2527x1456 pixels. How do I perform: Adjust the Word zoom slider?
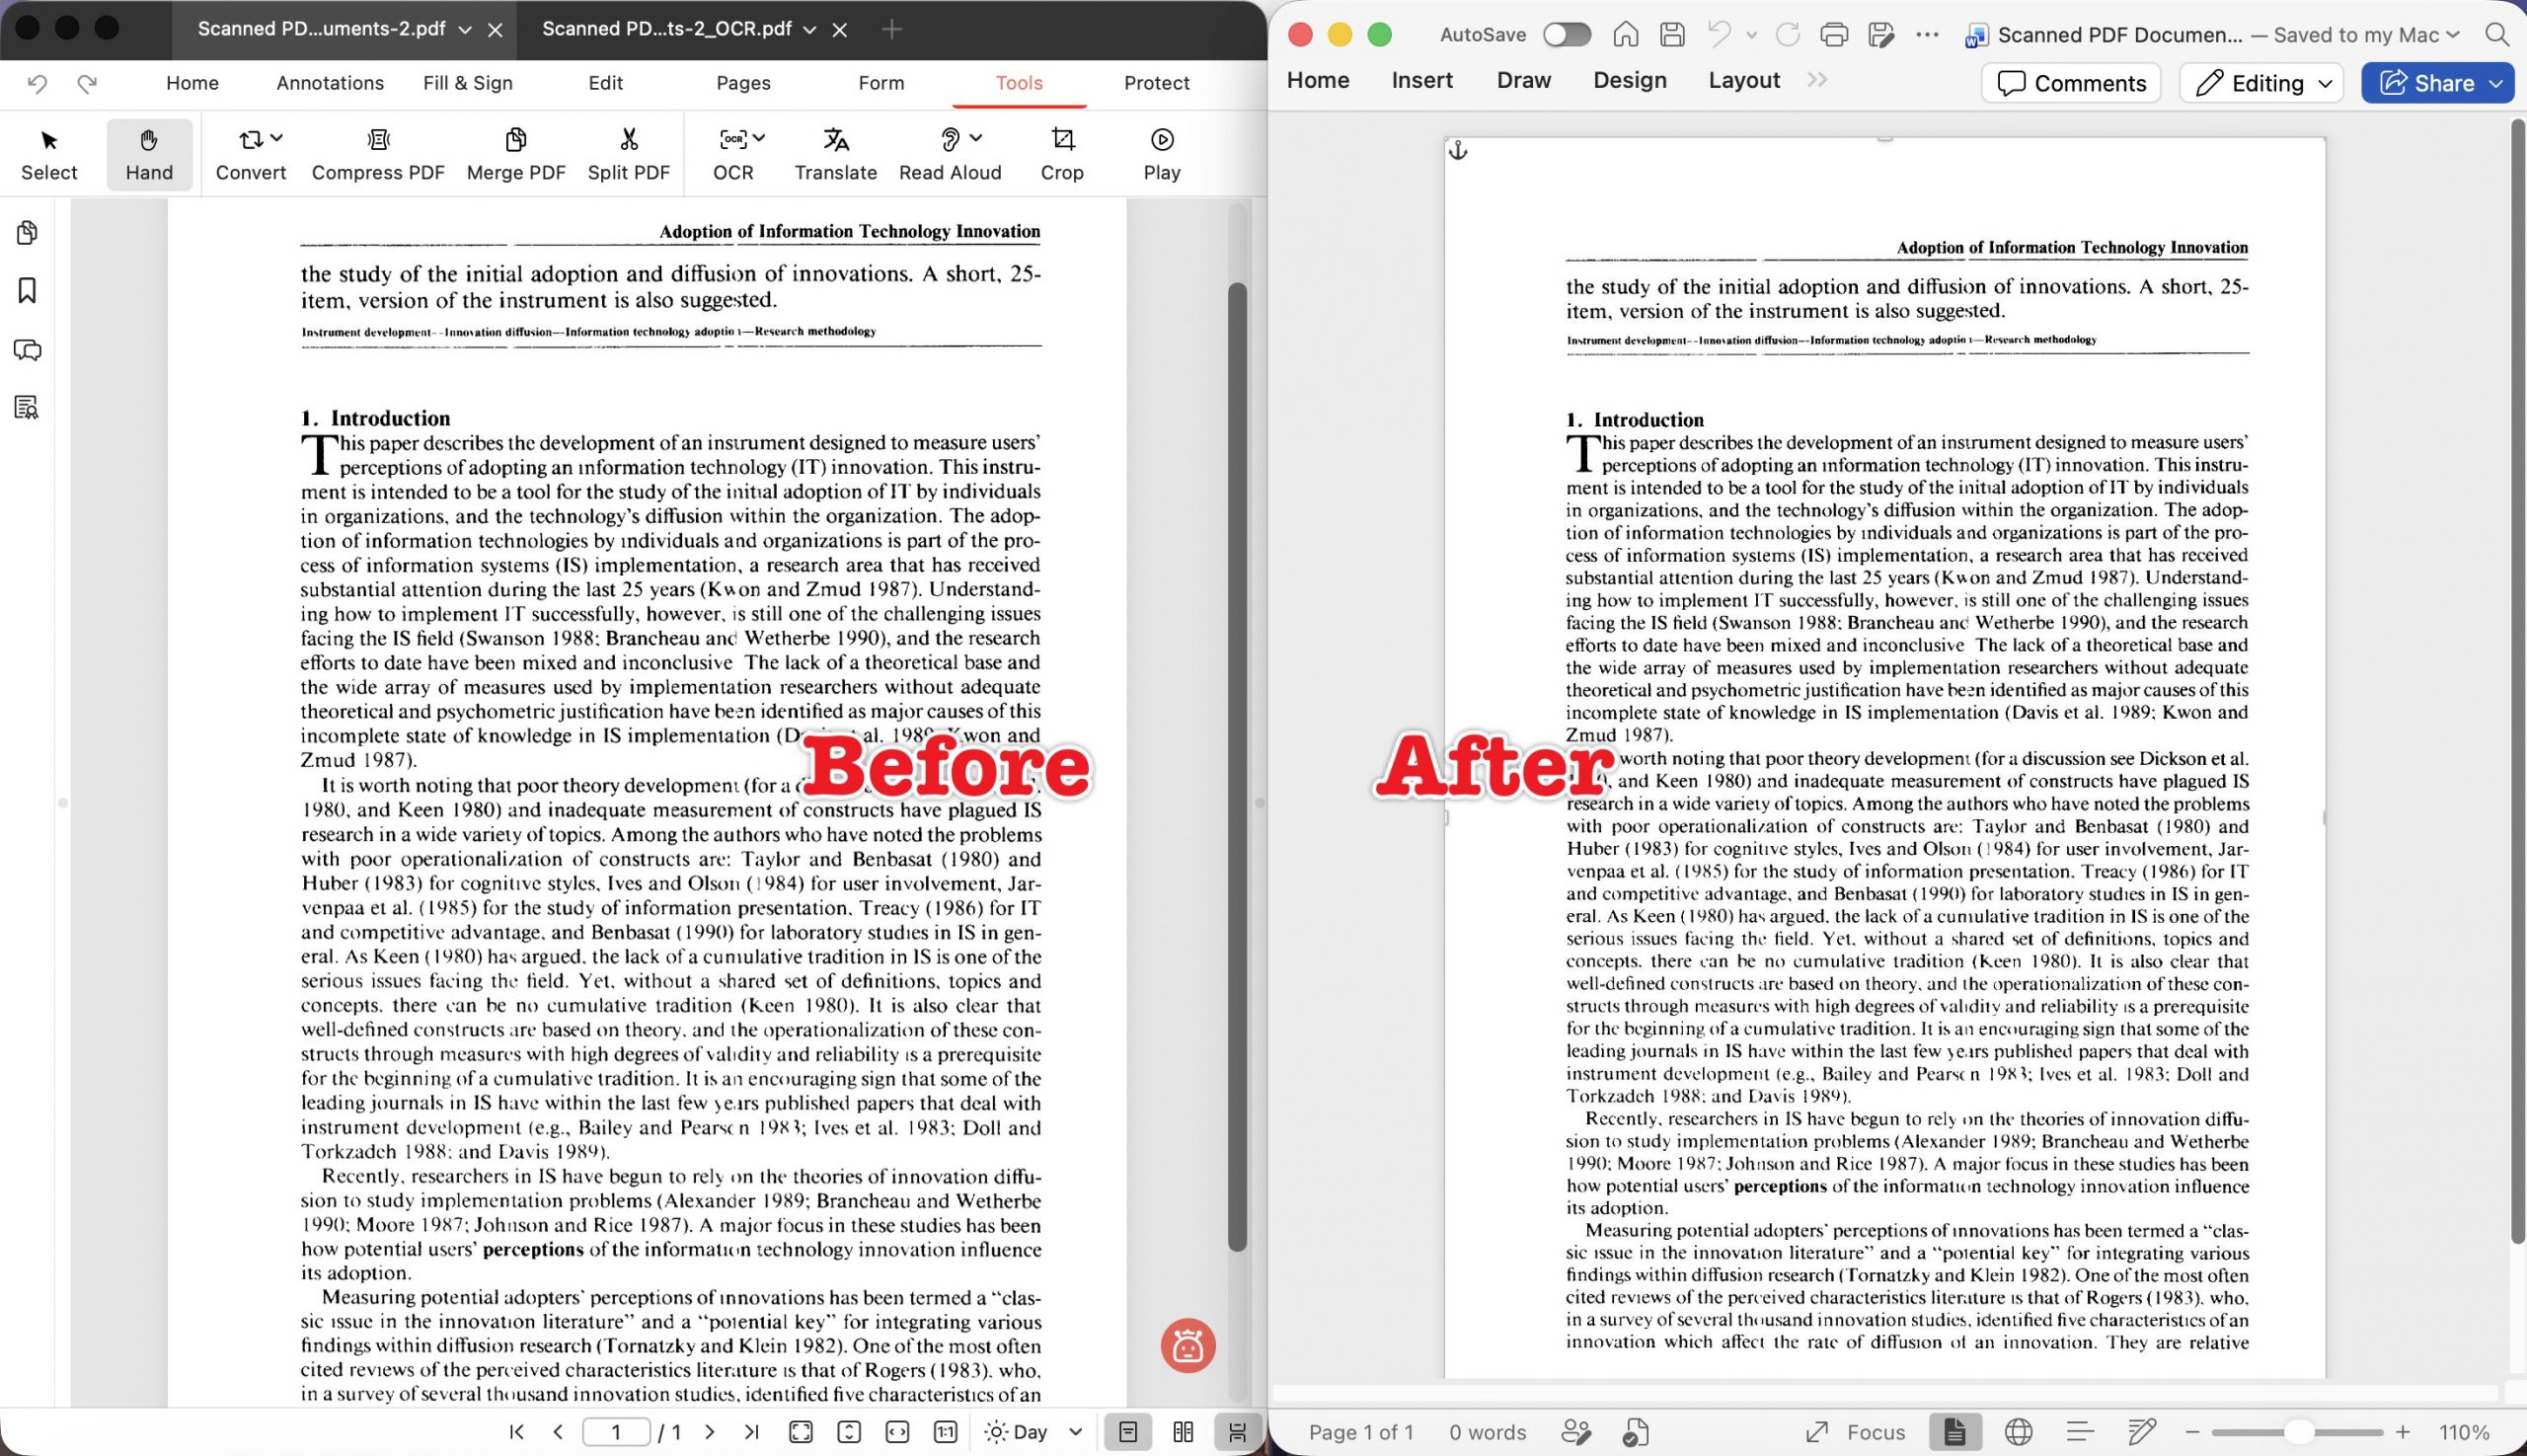coord(2297,1432)
